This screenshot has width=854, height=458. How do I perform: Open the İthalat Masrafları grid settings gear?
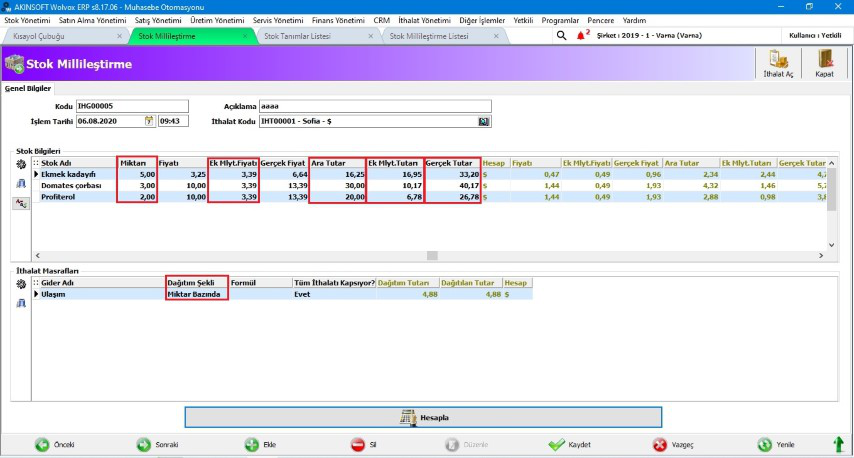pyautogui.click(x=21, y=284)
